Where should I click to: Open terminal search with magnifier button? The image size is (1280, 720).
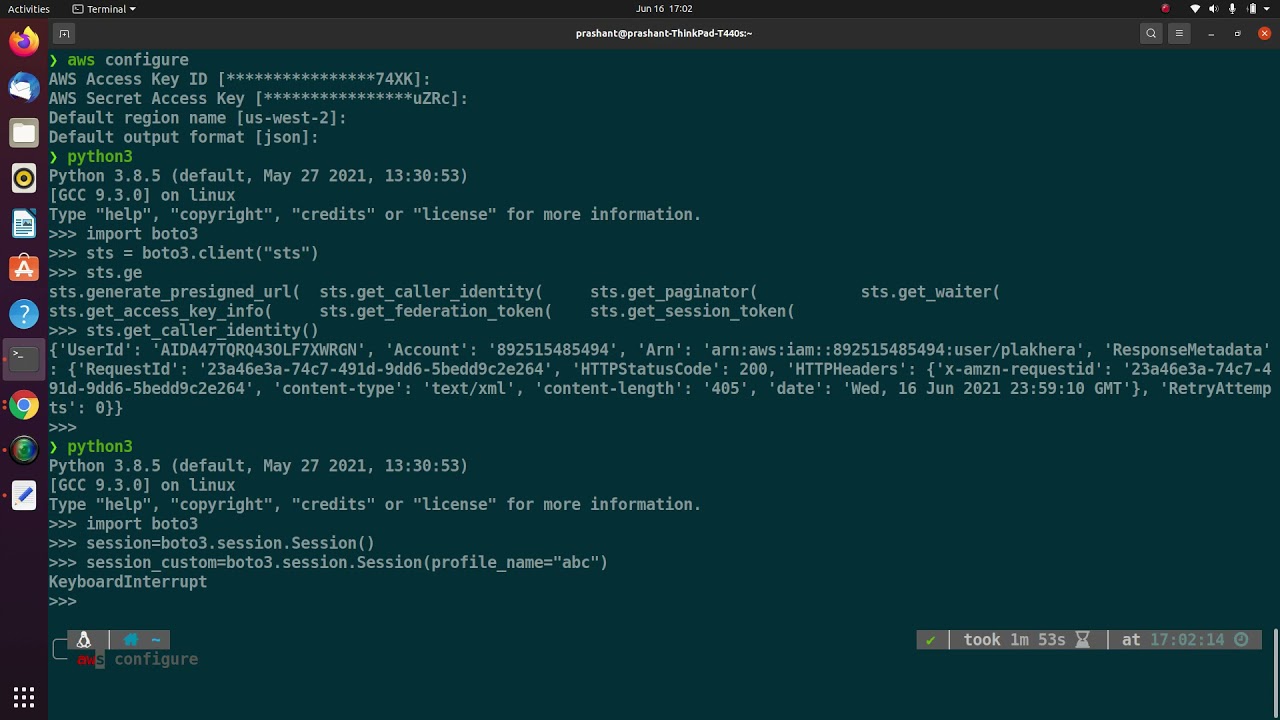coord(1151,33)
